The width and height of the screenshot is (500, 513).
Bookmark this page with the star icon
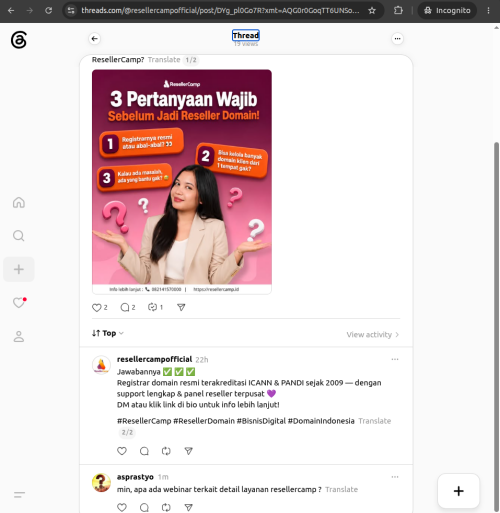pos(372,11)
